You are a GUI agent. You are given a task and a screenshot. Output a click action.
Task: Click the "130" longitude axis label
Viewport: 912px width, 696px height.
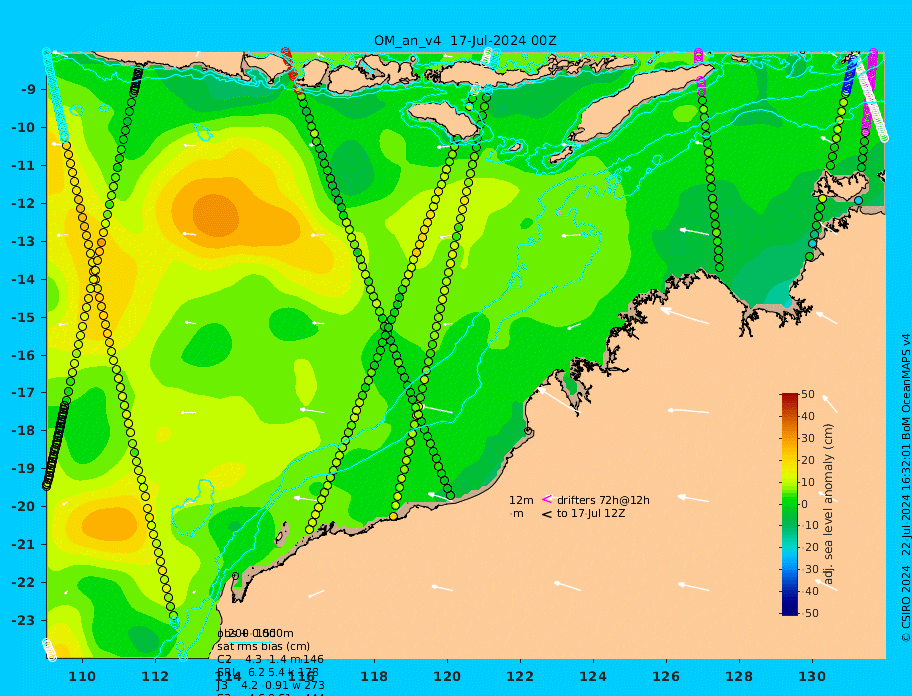(812, 676)
